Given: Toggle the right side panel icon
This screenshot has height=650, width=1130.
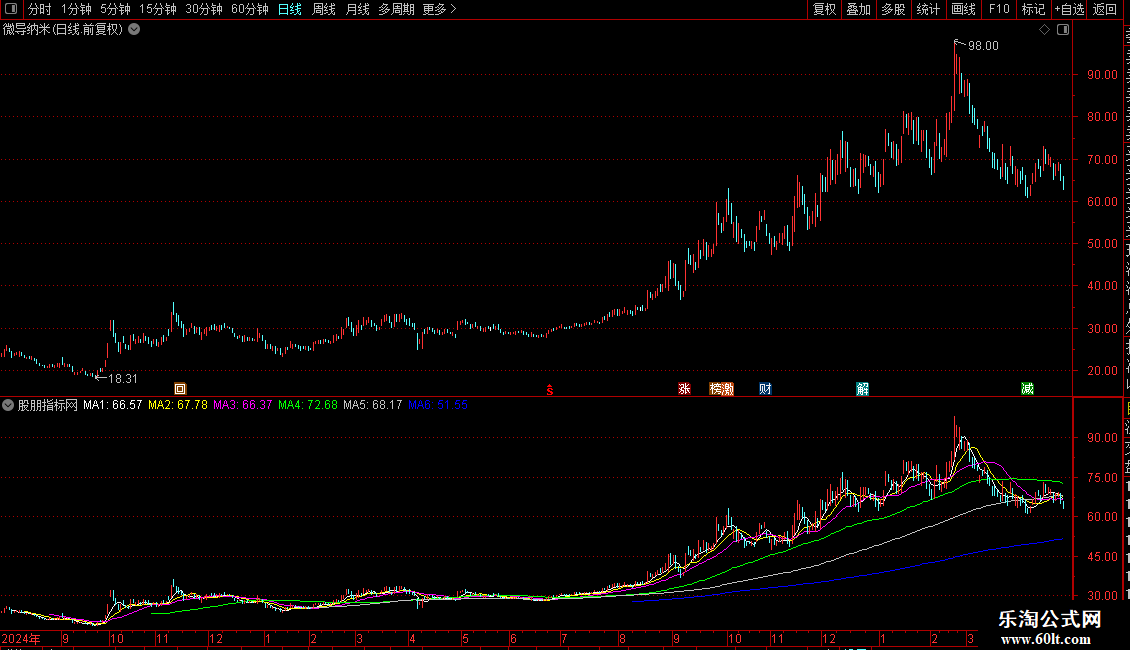Looking at the screenshot, I should (x=1063, y=30).
